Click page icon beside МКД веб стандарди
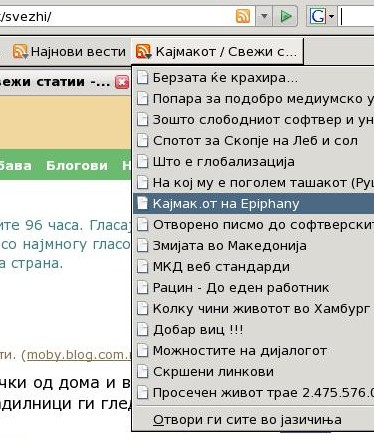374x441 pixels. 142,267
